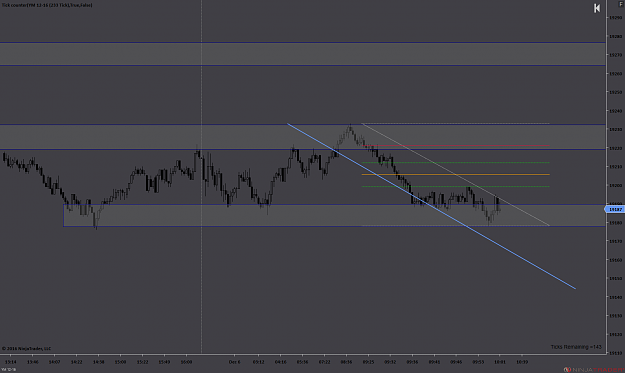Click the 14:22 time axis label

(x=77, y=362)
